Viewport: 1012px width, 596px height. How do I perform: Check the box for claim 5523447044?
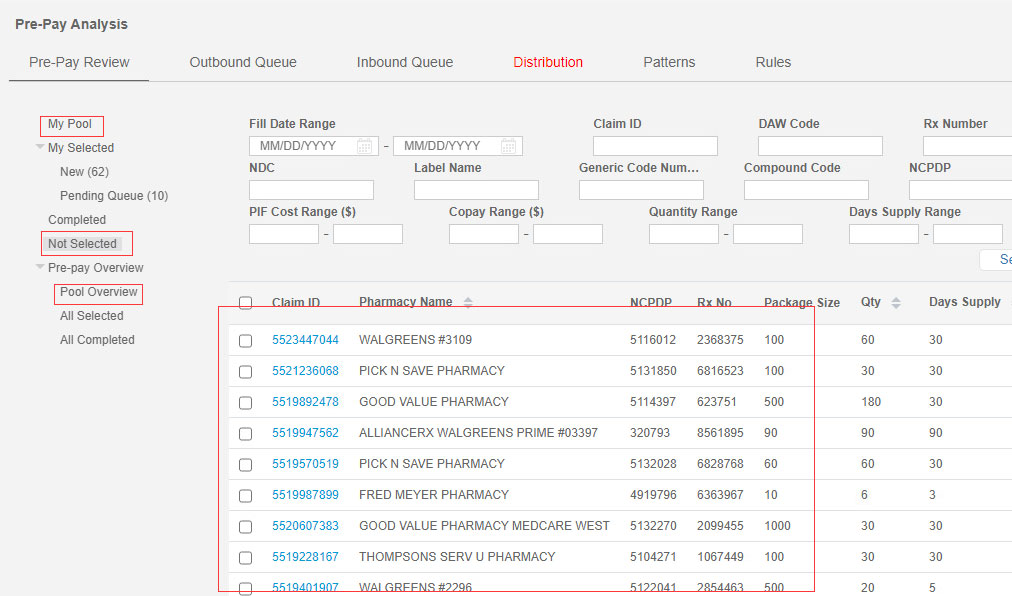click(x=245, y=340)
